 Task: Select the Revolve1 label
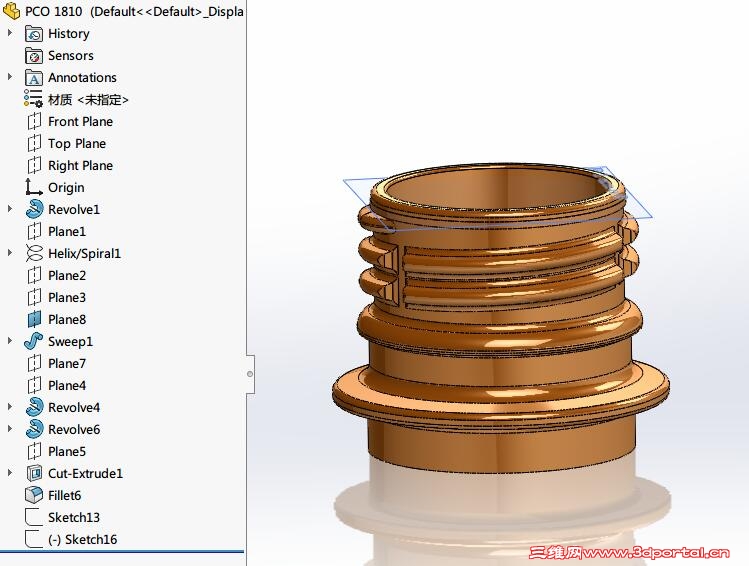click(74, 210)
